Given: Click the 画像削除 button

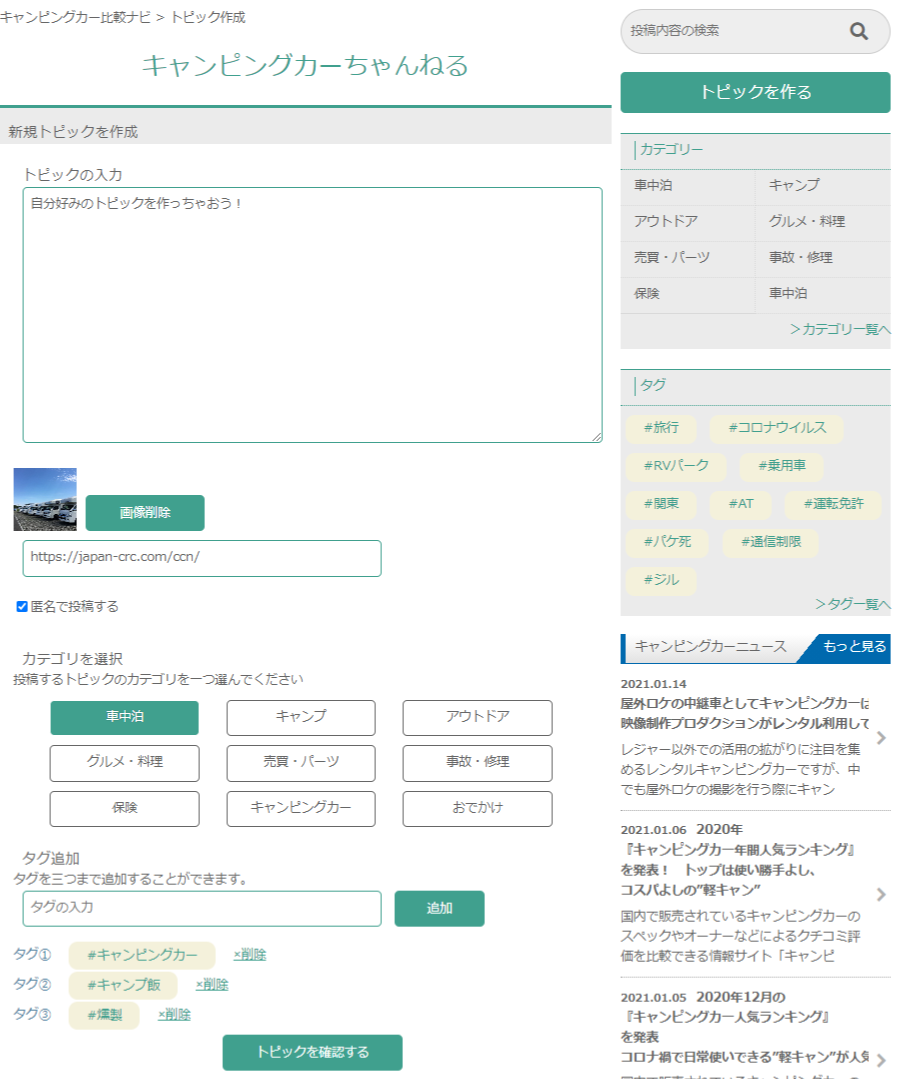Looking at the screenshot, I should 145,512.
